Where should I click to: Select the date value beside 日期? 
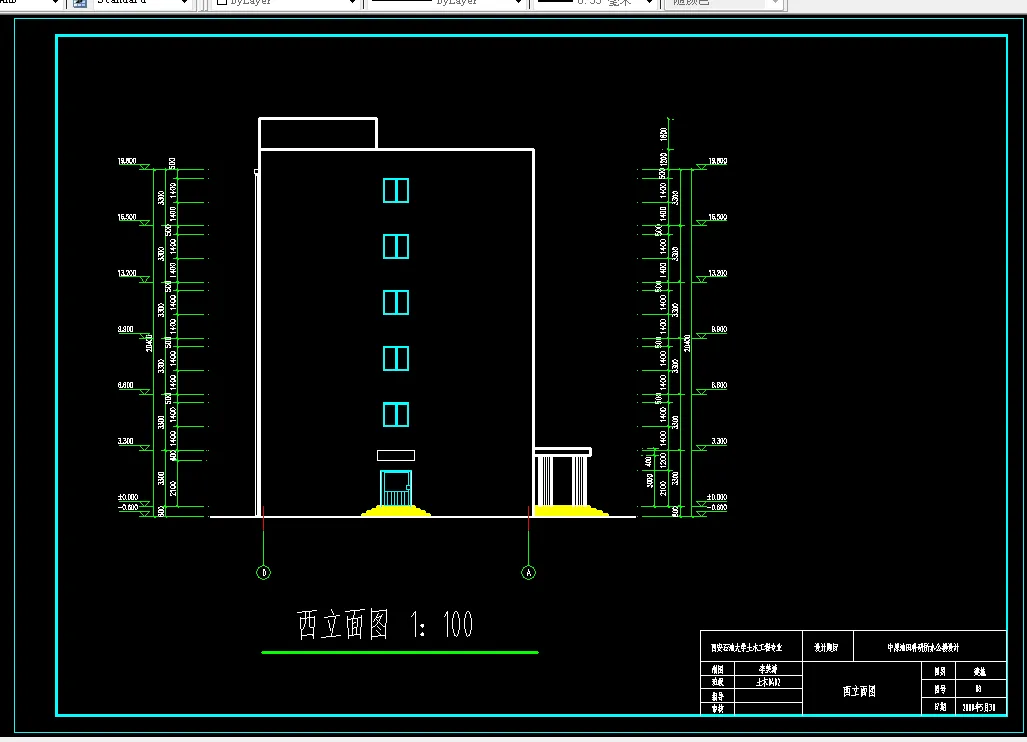(979, 707)
